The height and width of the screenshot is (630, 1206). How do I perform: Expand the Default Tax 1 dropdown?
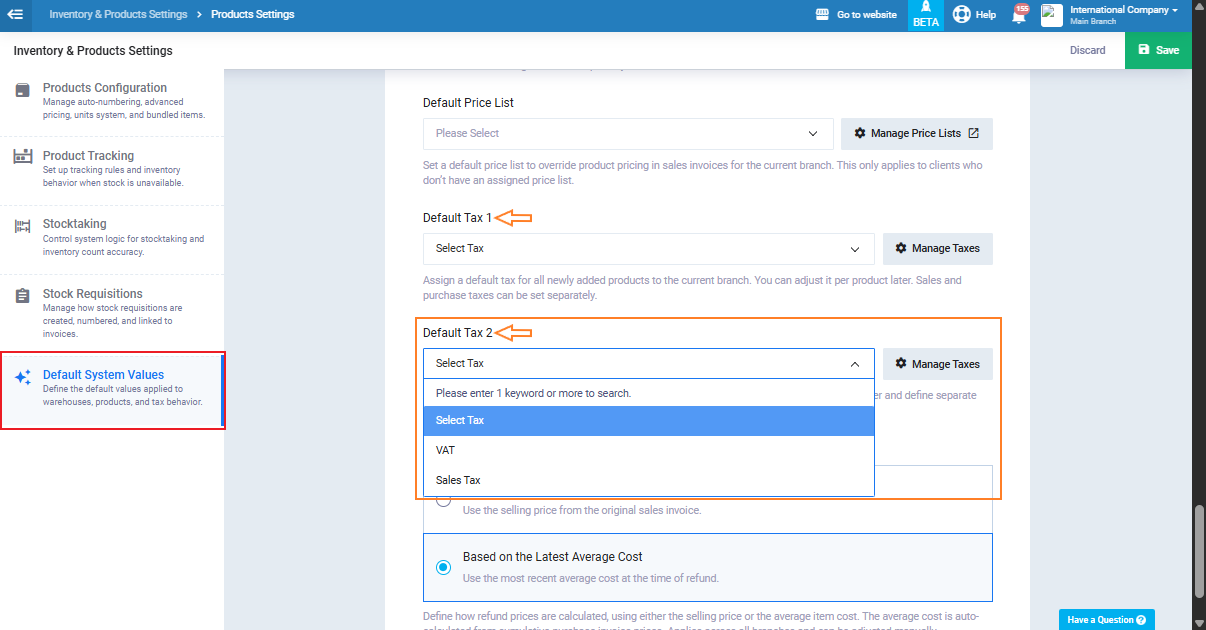pyautogui.click(x=648, y=249)
